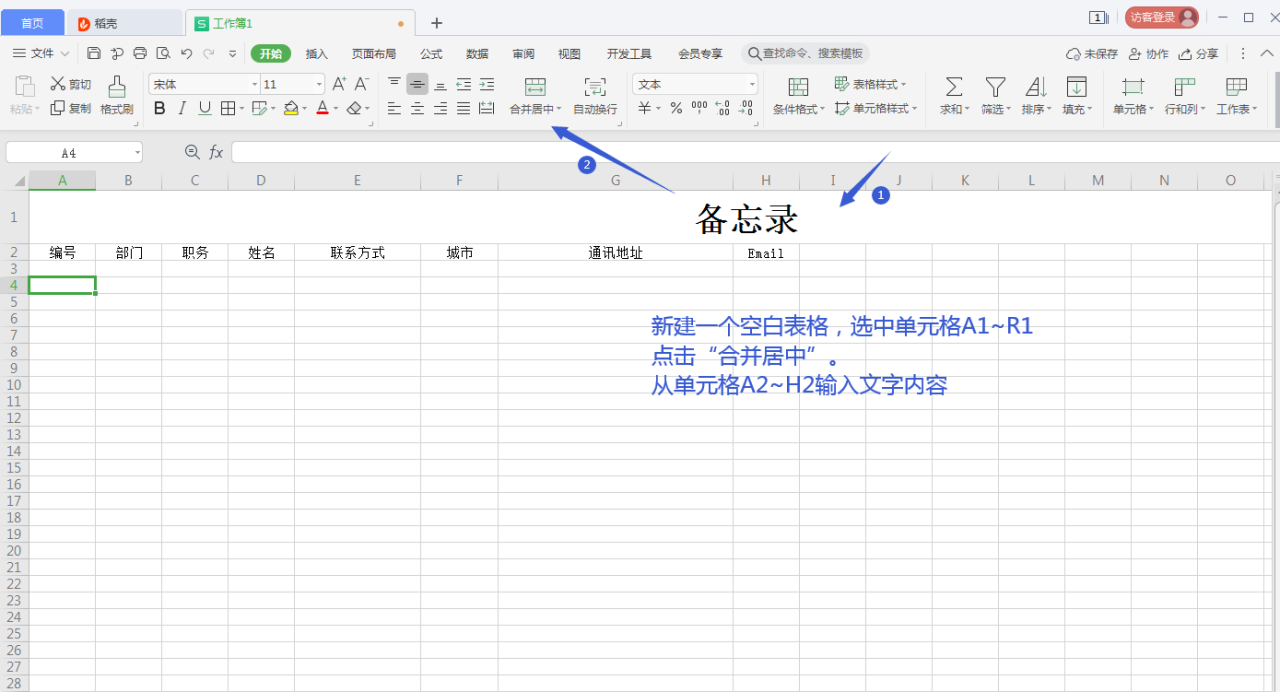Click the increase decimal places icon
1280x692 pixels.
tap(724, 108)
